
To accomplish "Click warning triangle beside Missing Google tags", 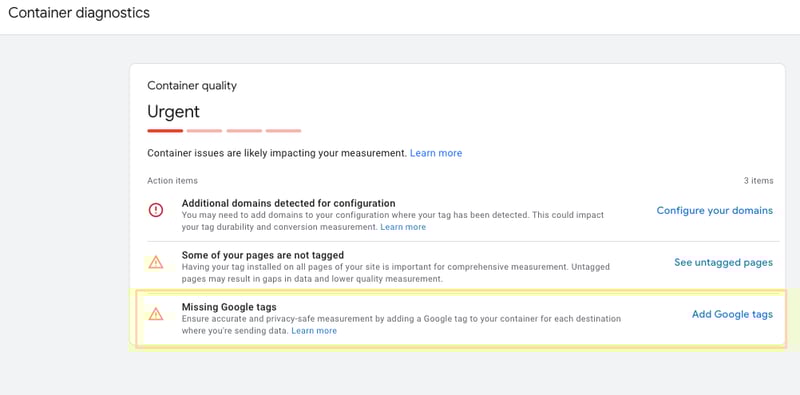I will [156, 314].
